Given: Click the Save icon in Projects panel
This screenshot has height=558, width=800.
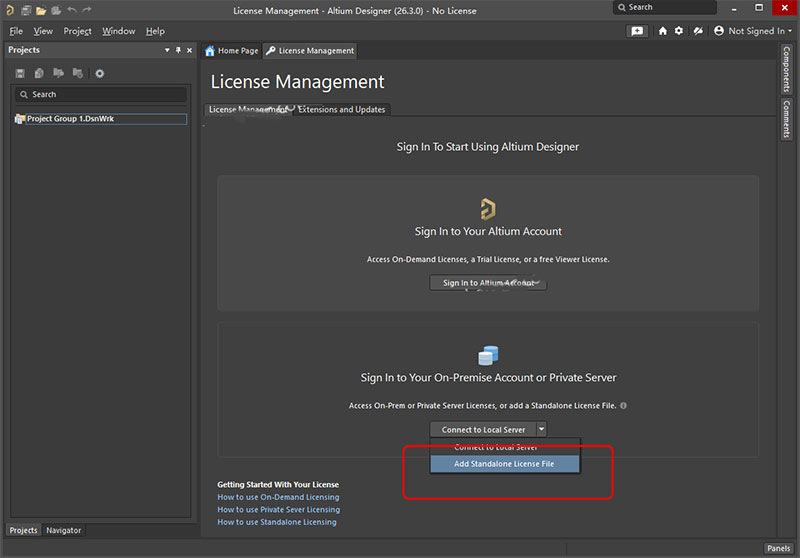Looking at the screenshot, I should [x=20, y=73].
